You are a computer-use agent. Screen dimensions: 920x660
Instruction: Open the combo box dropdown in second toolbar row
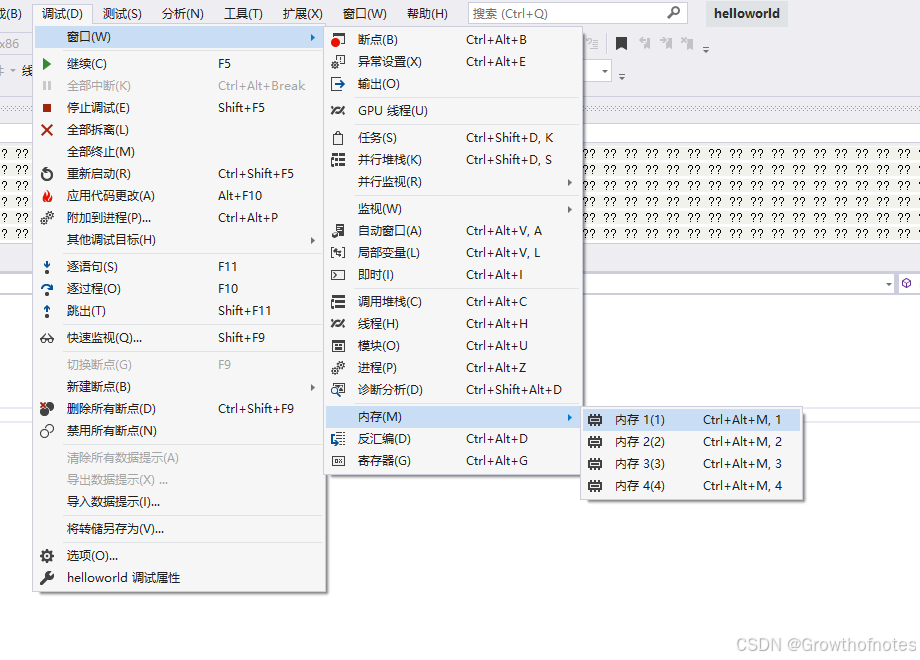point(604,72)
